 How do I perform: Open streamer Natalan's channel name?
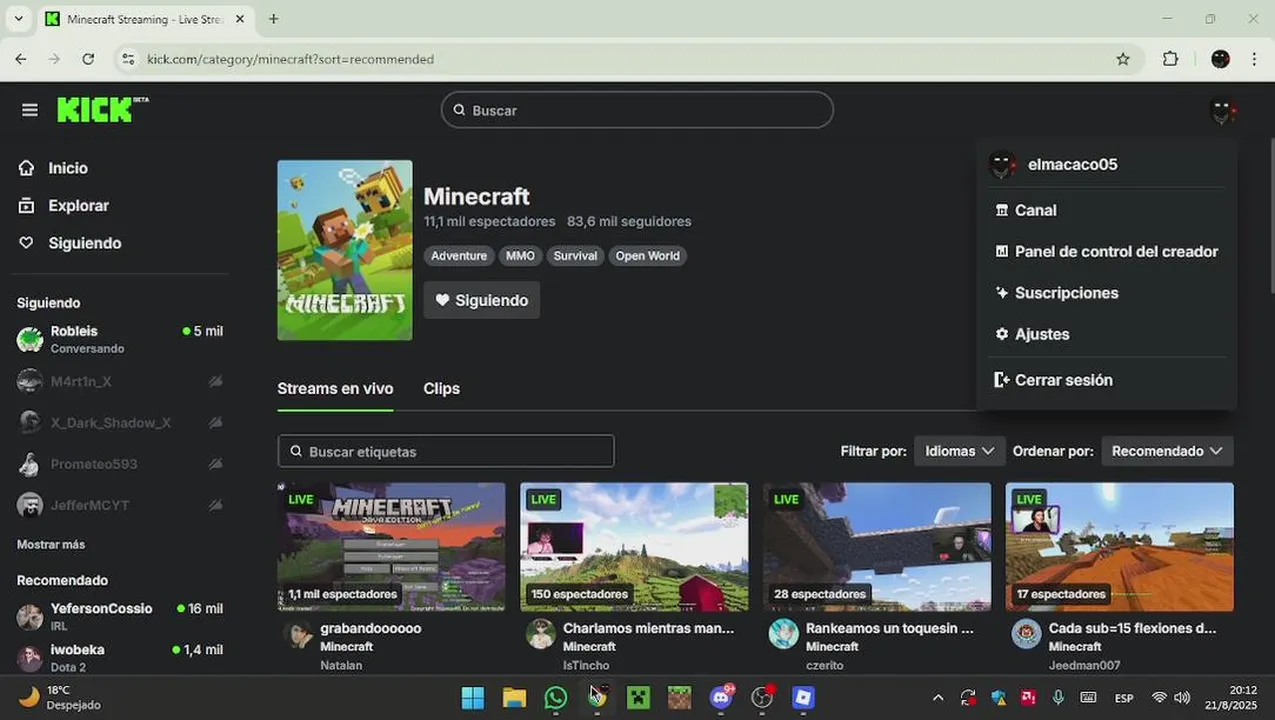(341, 665)
